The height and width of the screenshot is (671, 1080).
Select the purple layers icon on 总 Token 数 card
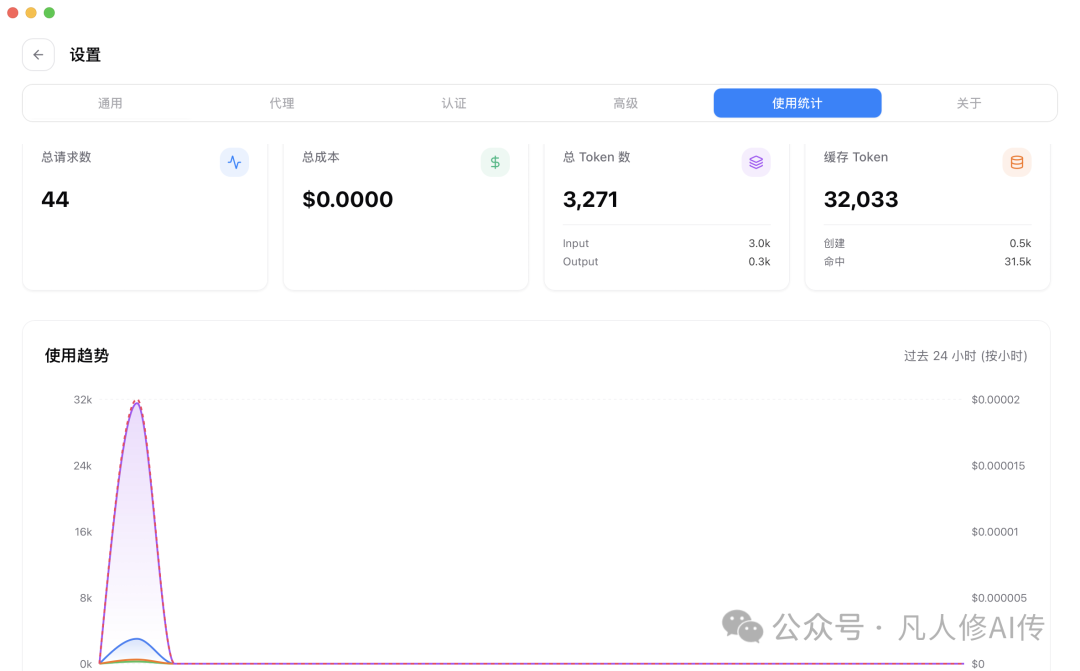coord(756,162)
